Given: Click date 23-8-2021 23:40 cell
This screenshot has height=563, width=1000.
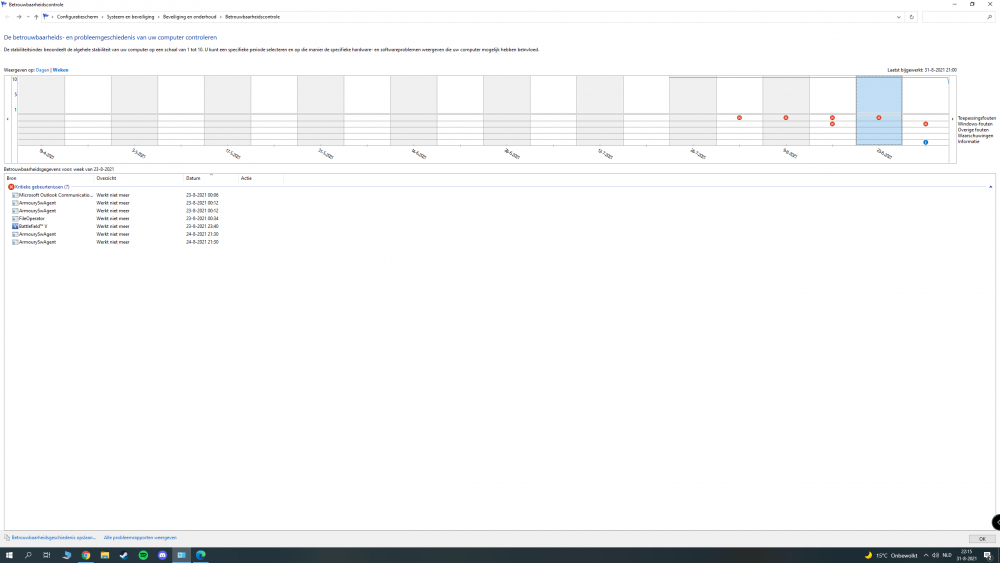Looking at the screenshot, I should tap(202, 226).
